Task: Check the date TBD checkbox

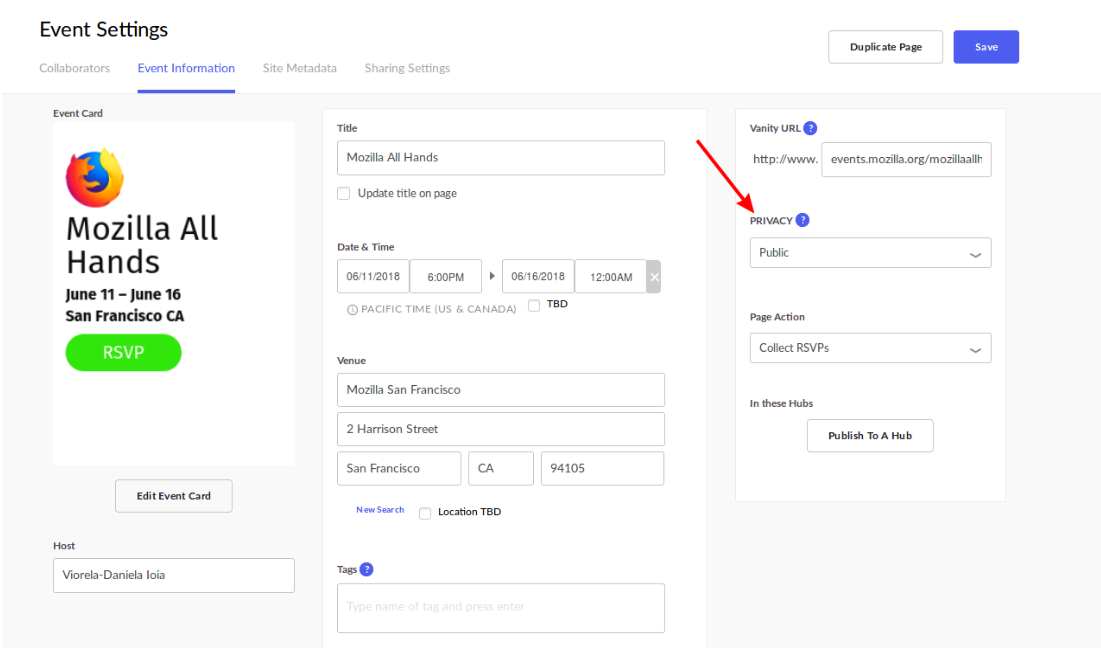Action: tap(534, 305)
